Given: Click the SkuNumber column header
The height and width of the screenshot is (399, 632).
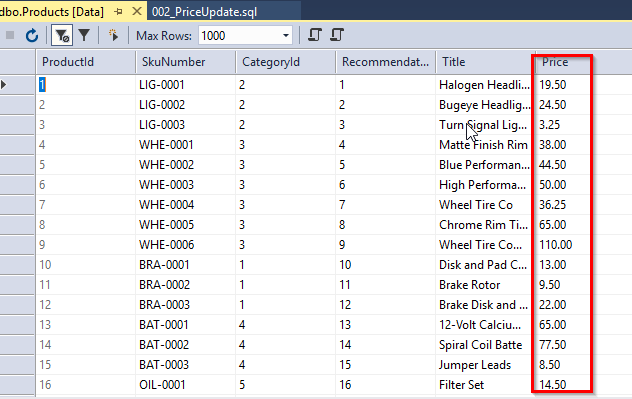Looking at the screenshot, I should 185,62.
